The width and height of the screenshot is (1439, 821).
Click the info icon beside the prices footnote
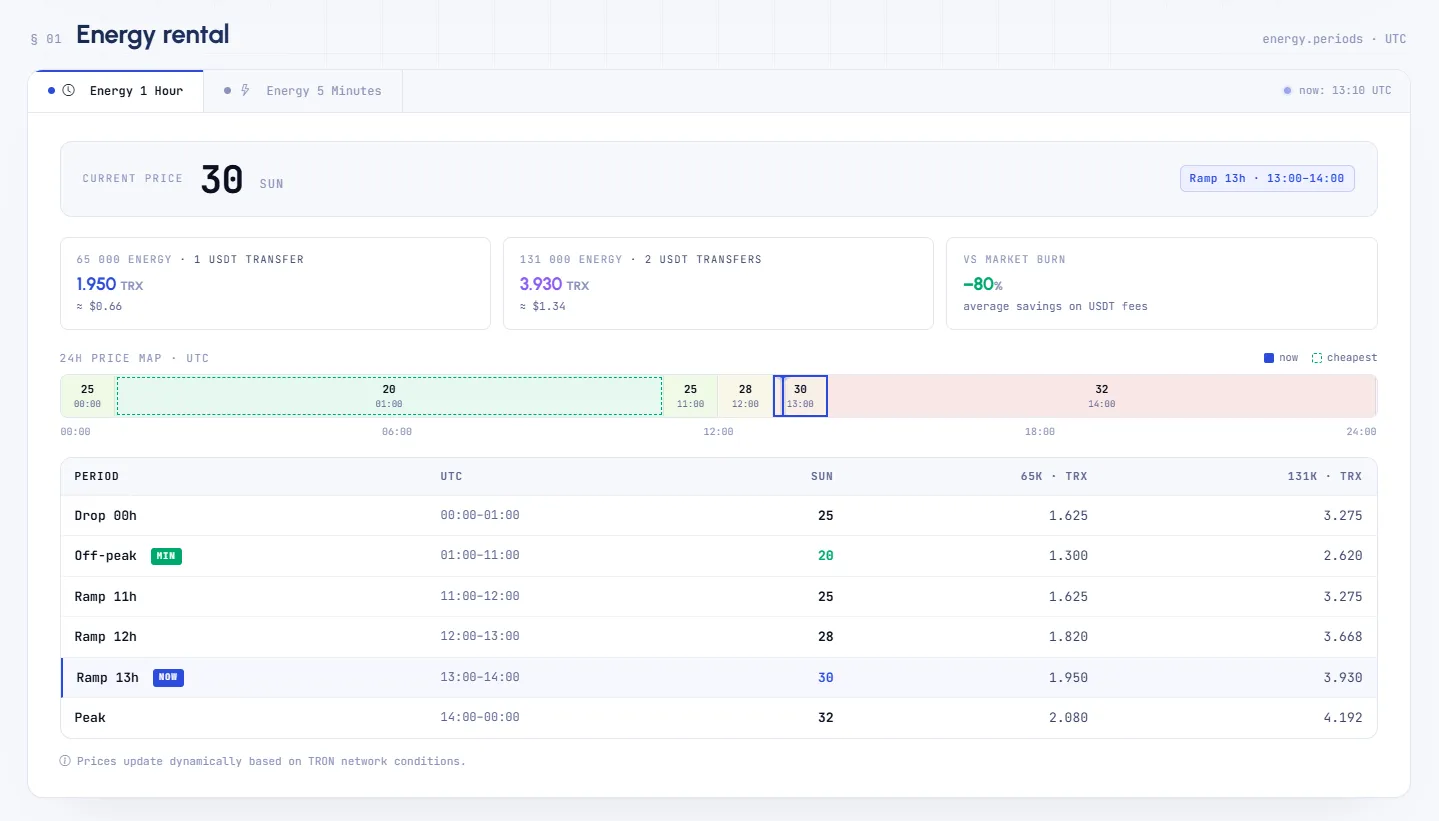point(65,761)
